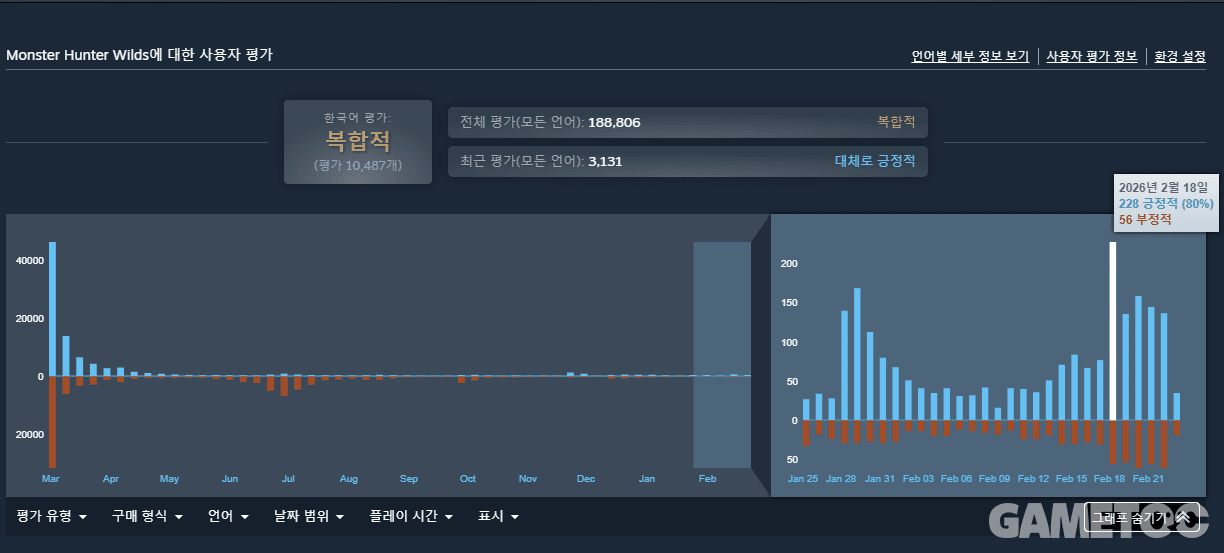Expand the 평가 유형 filter dropdown
This screenshot has height=553, width=1224.
point(52,516)
